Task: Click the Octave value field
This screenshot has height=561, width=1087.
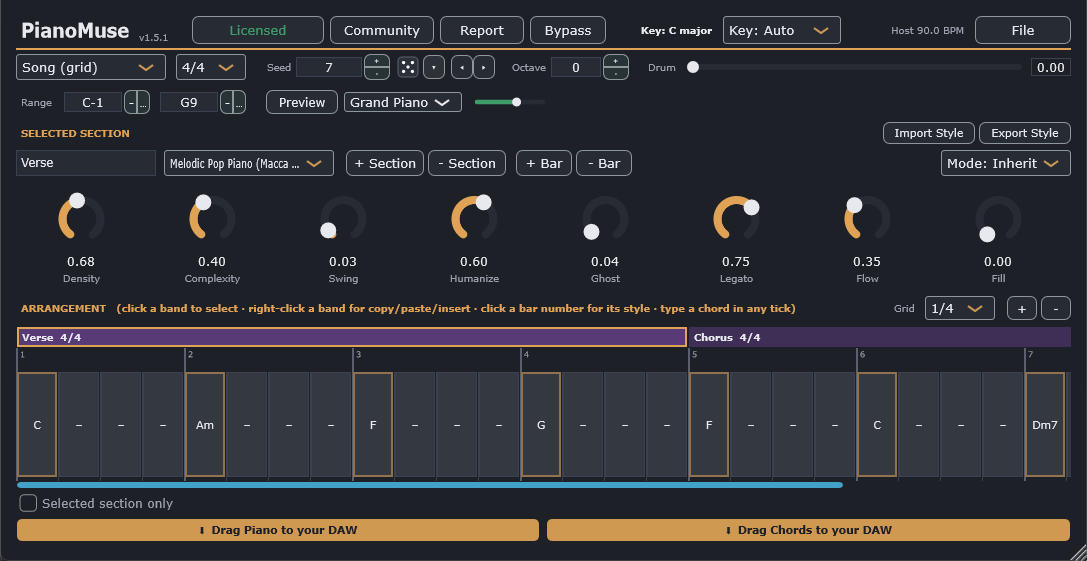Action: pyautogui.click(x=575, y=67)
